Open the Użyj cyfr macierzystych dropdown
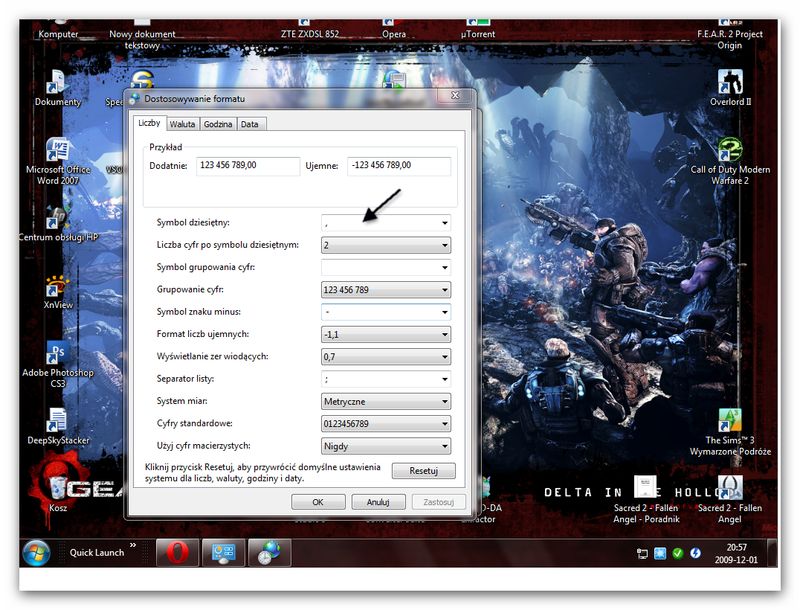The height and width of the screenshot is (610, 800). pos(386,446)
